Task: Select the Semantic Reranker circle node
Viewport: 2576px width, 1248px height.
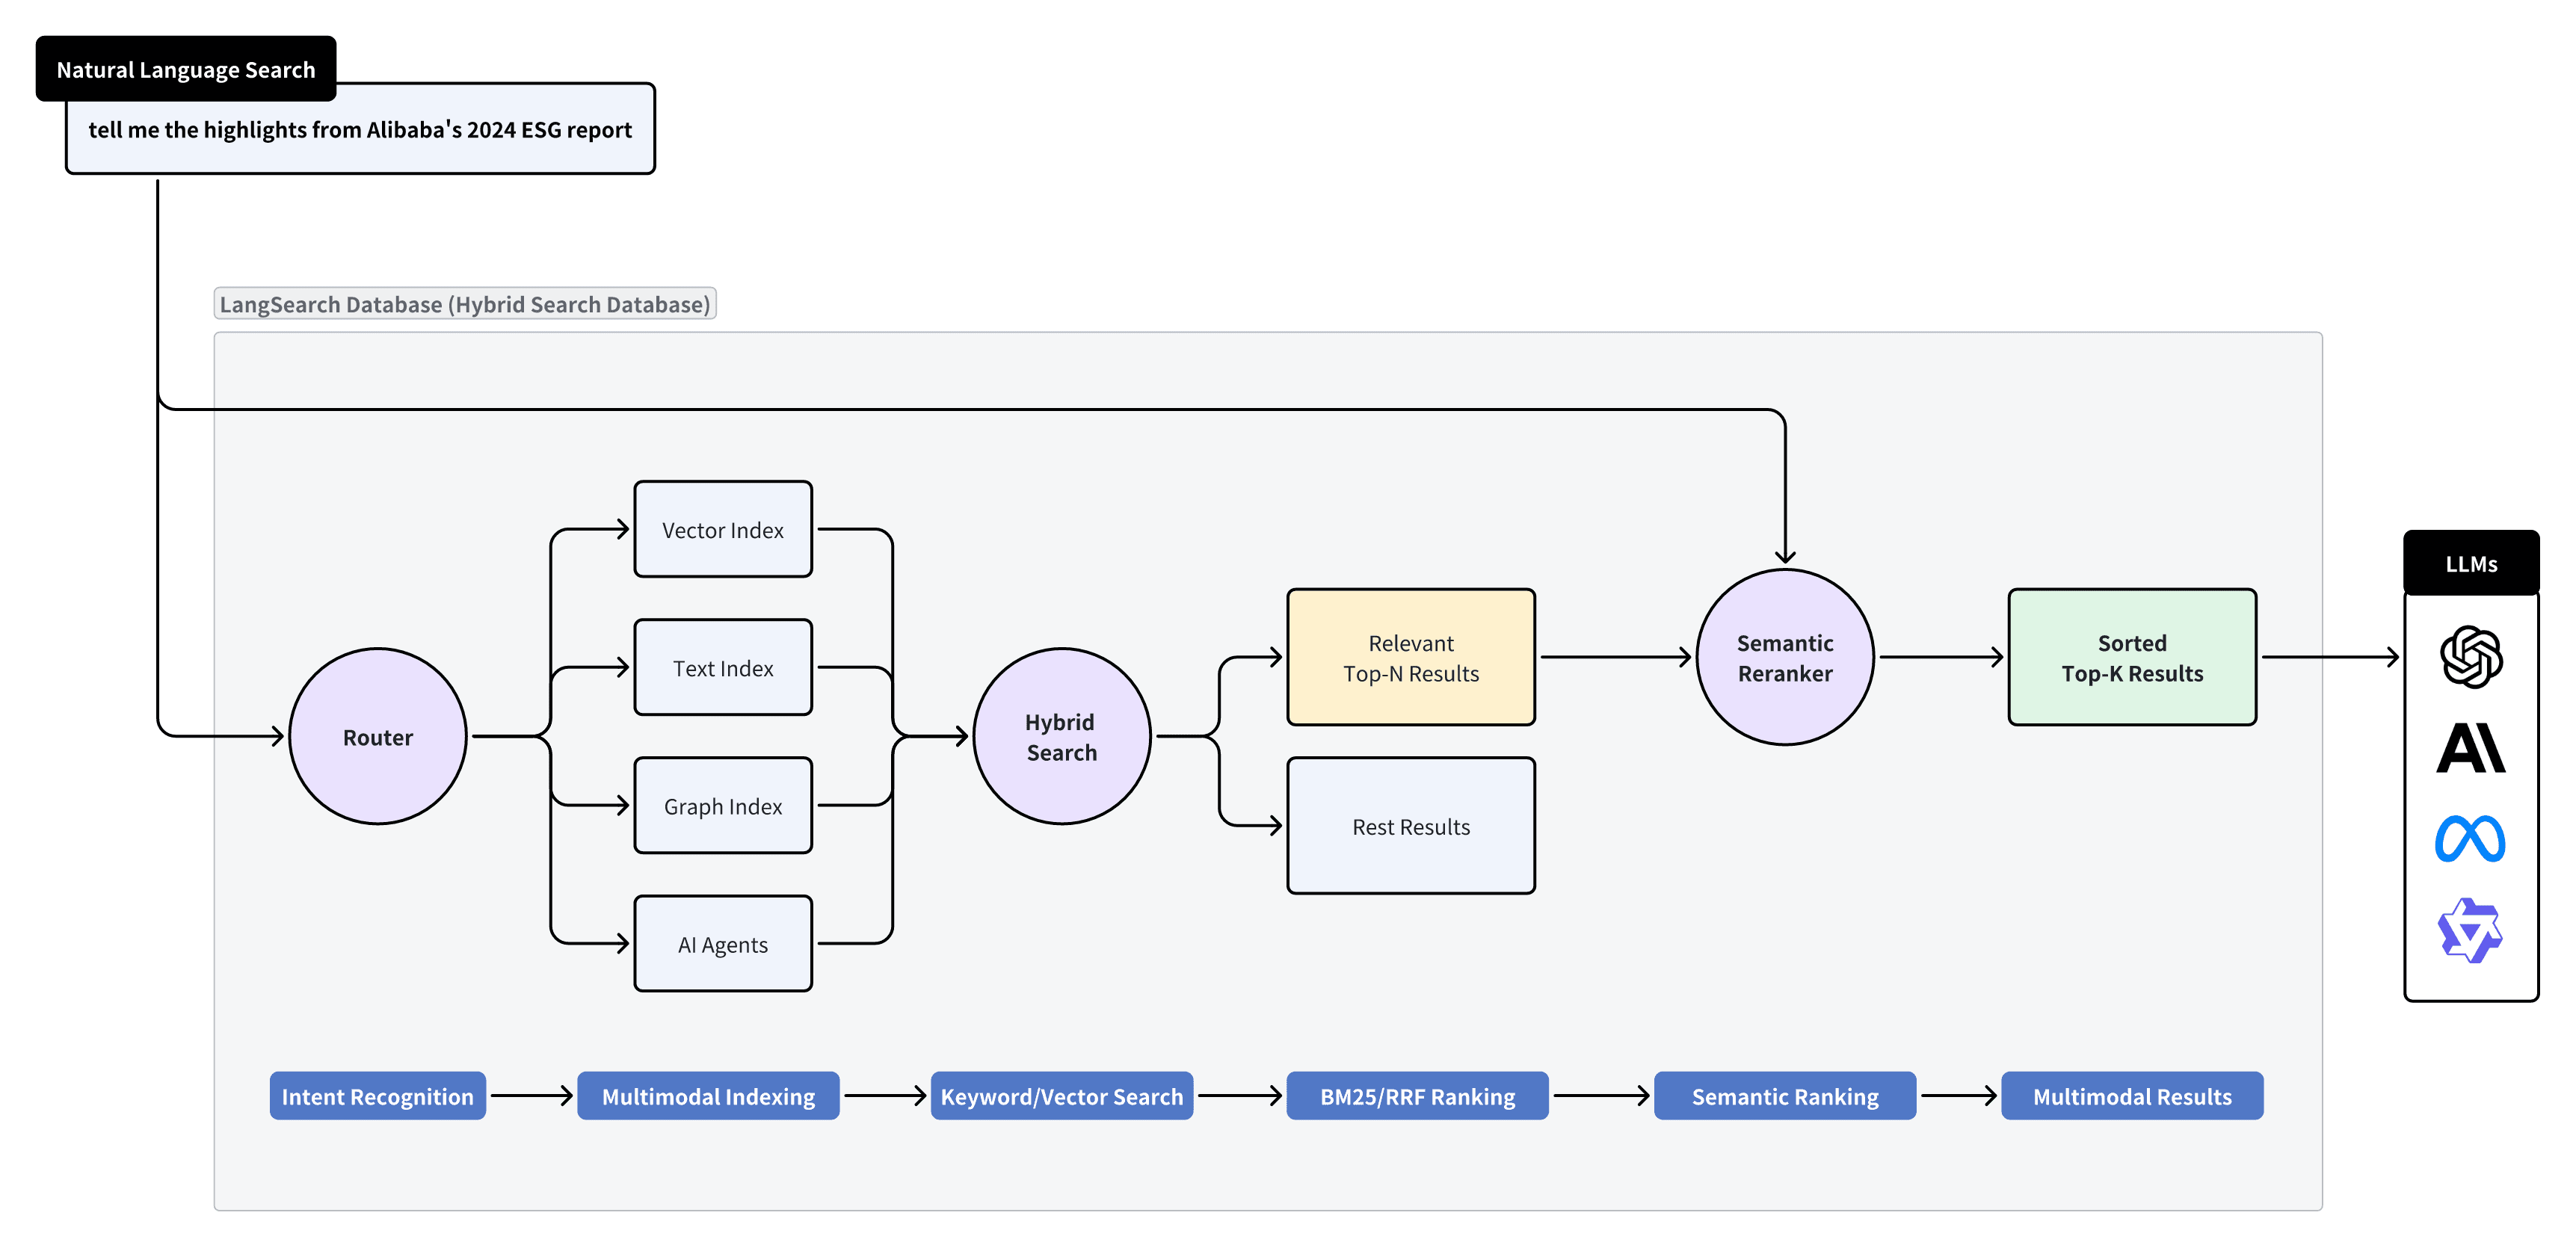Action: [x=1784, y=657]
